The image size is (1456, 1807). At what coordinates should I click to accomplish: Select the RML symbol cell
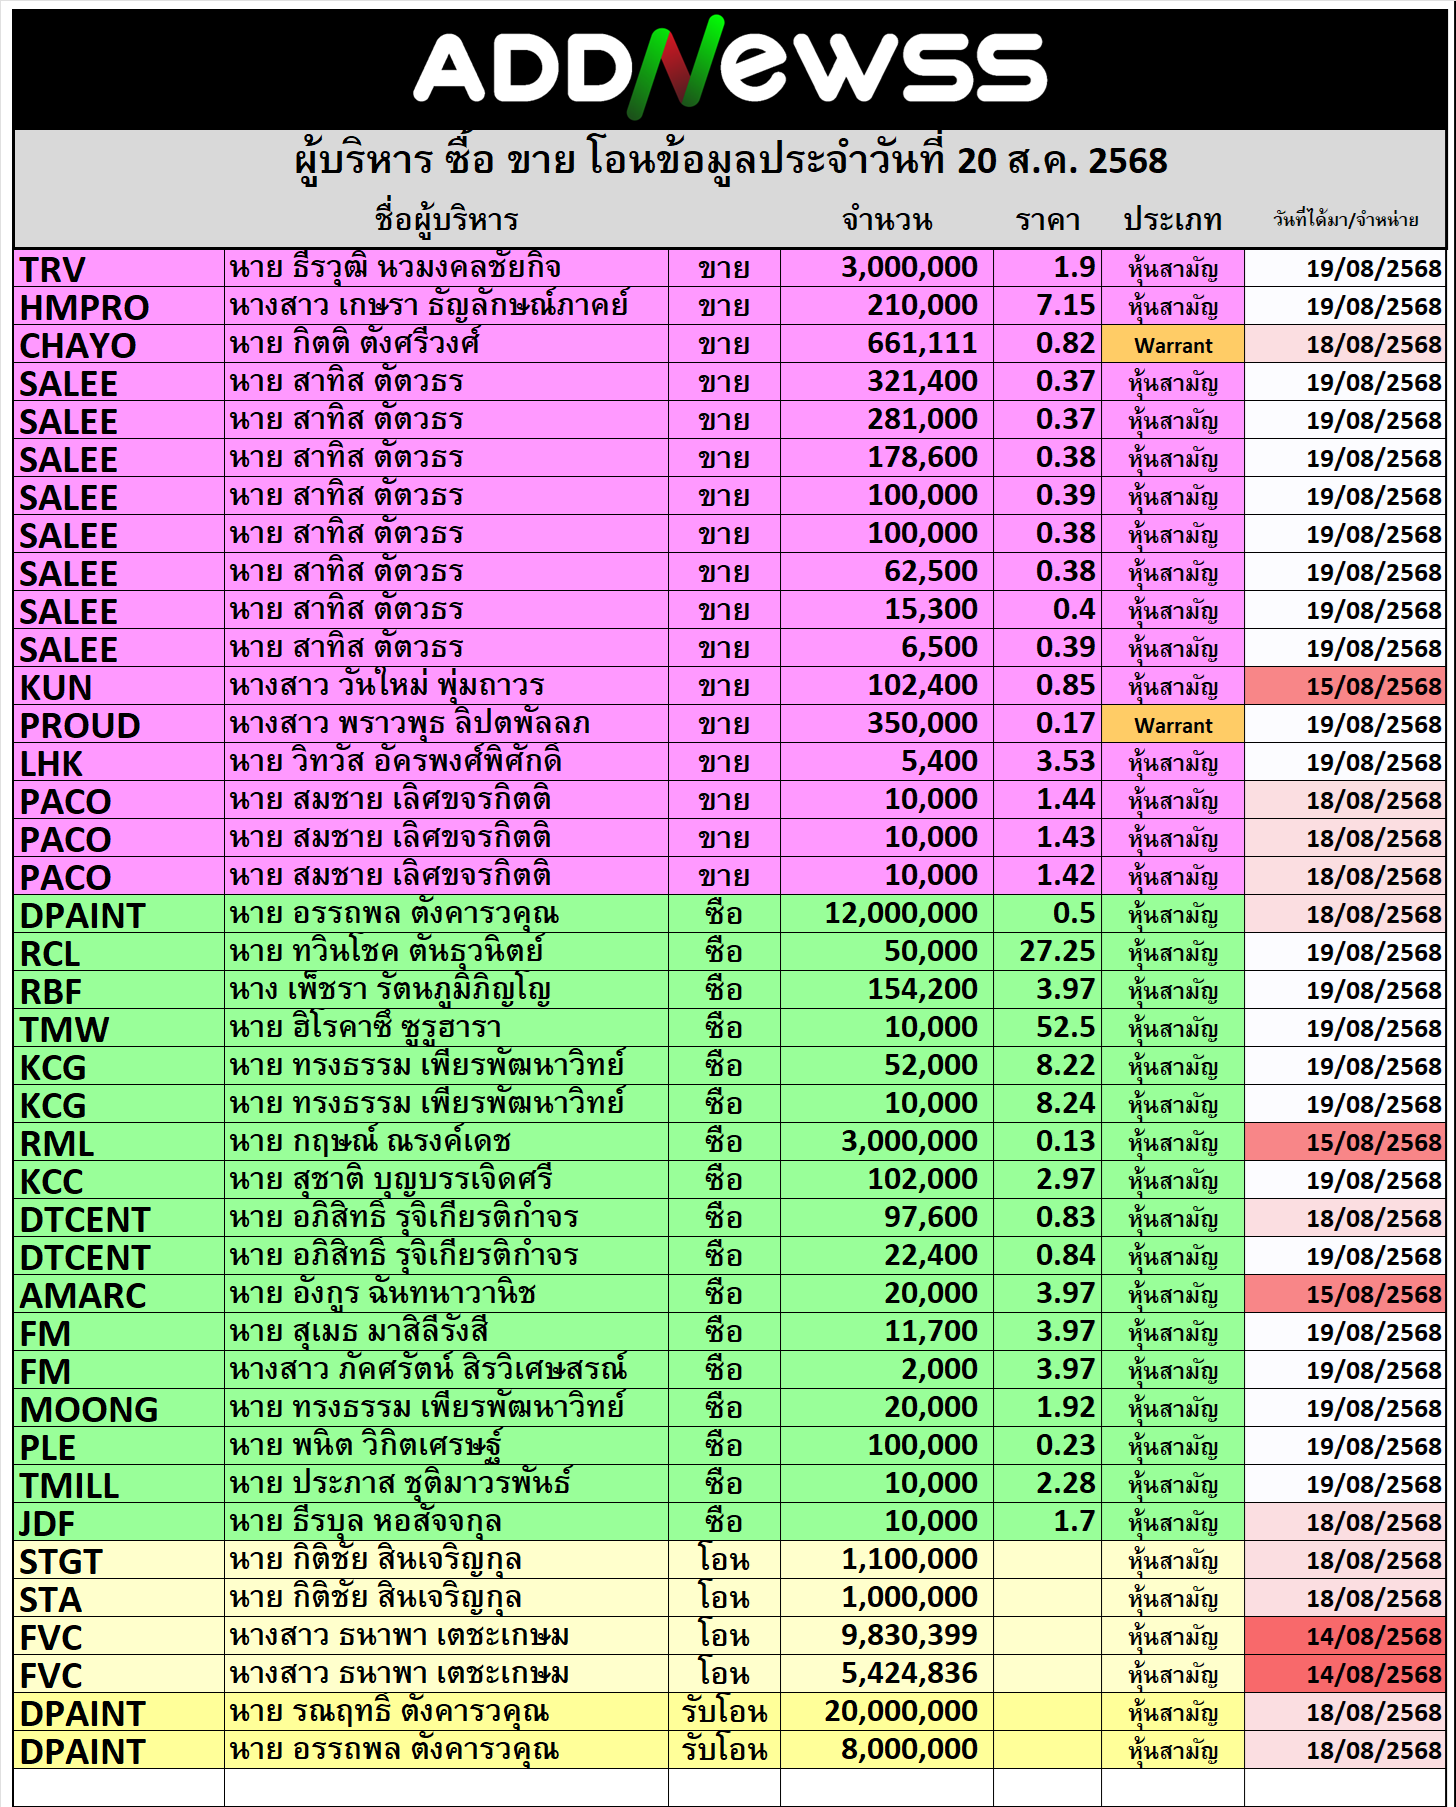tap(120, 1143)
